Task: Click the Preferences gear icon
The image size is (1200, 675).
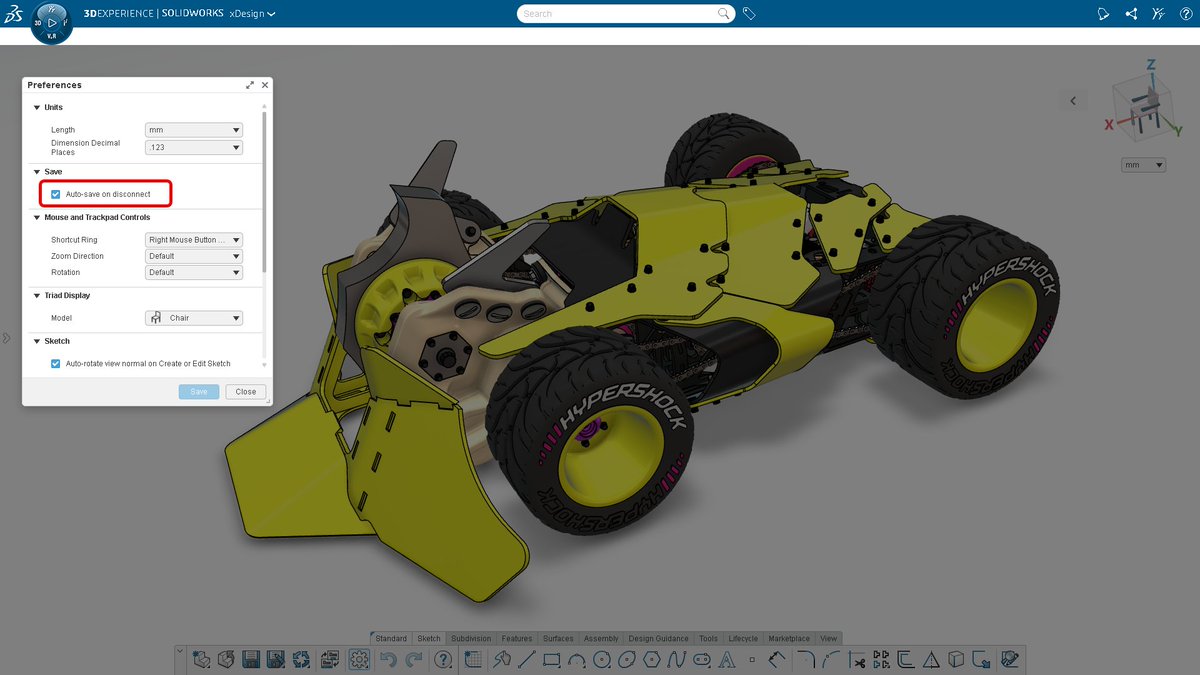Action: pyautogui.click(x=360, y=659)
